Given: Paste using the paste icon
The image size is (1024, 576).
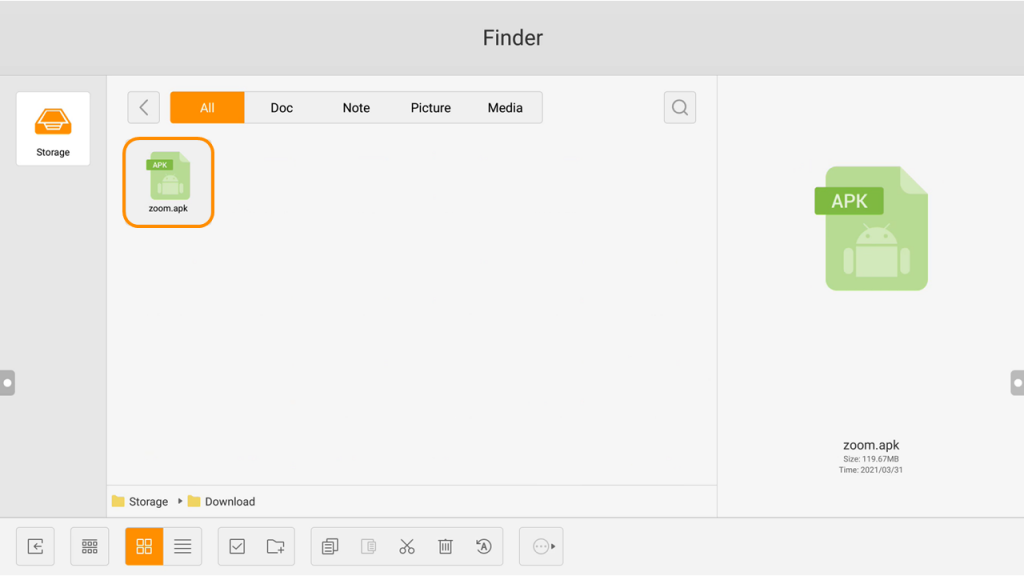Looking at the screenshot, I should (x=368, y=546).
